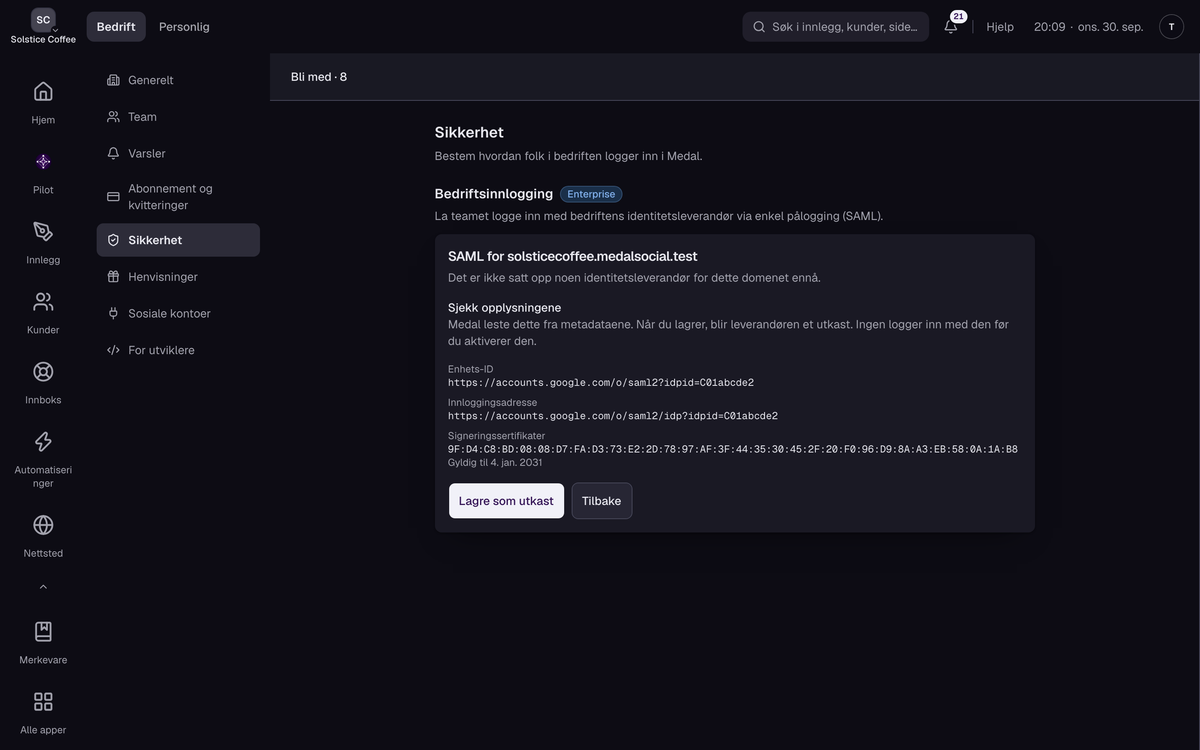Viewport: 1200px width, 750px height.
Task: Open Abonnement og kvitteringer
Action: point(178,197)
